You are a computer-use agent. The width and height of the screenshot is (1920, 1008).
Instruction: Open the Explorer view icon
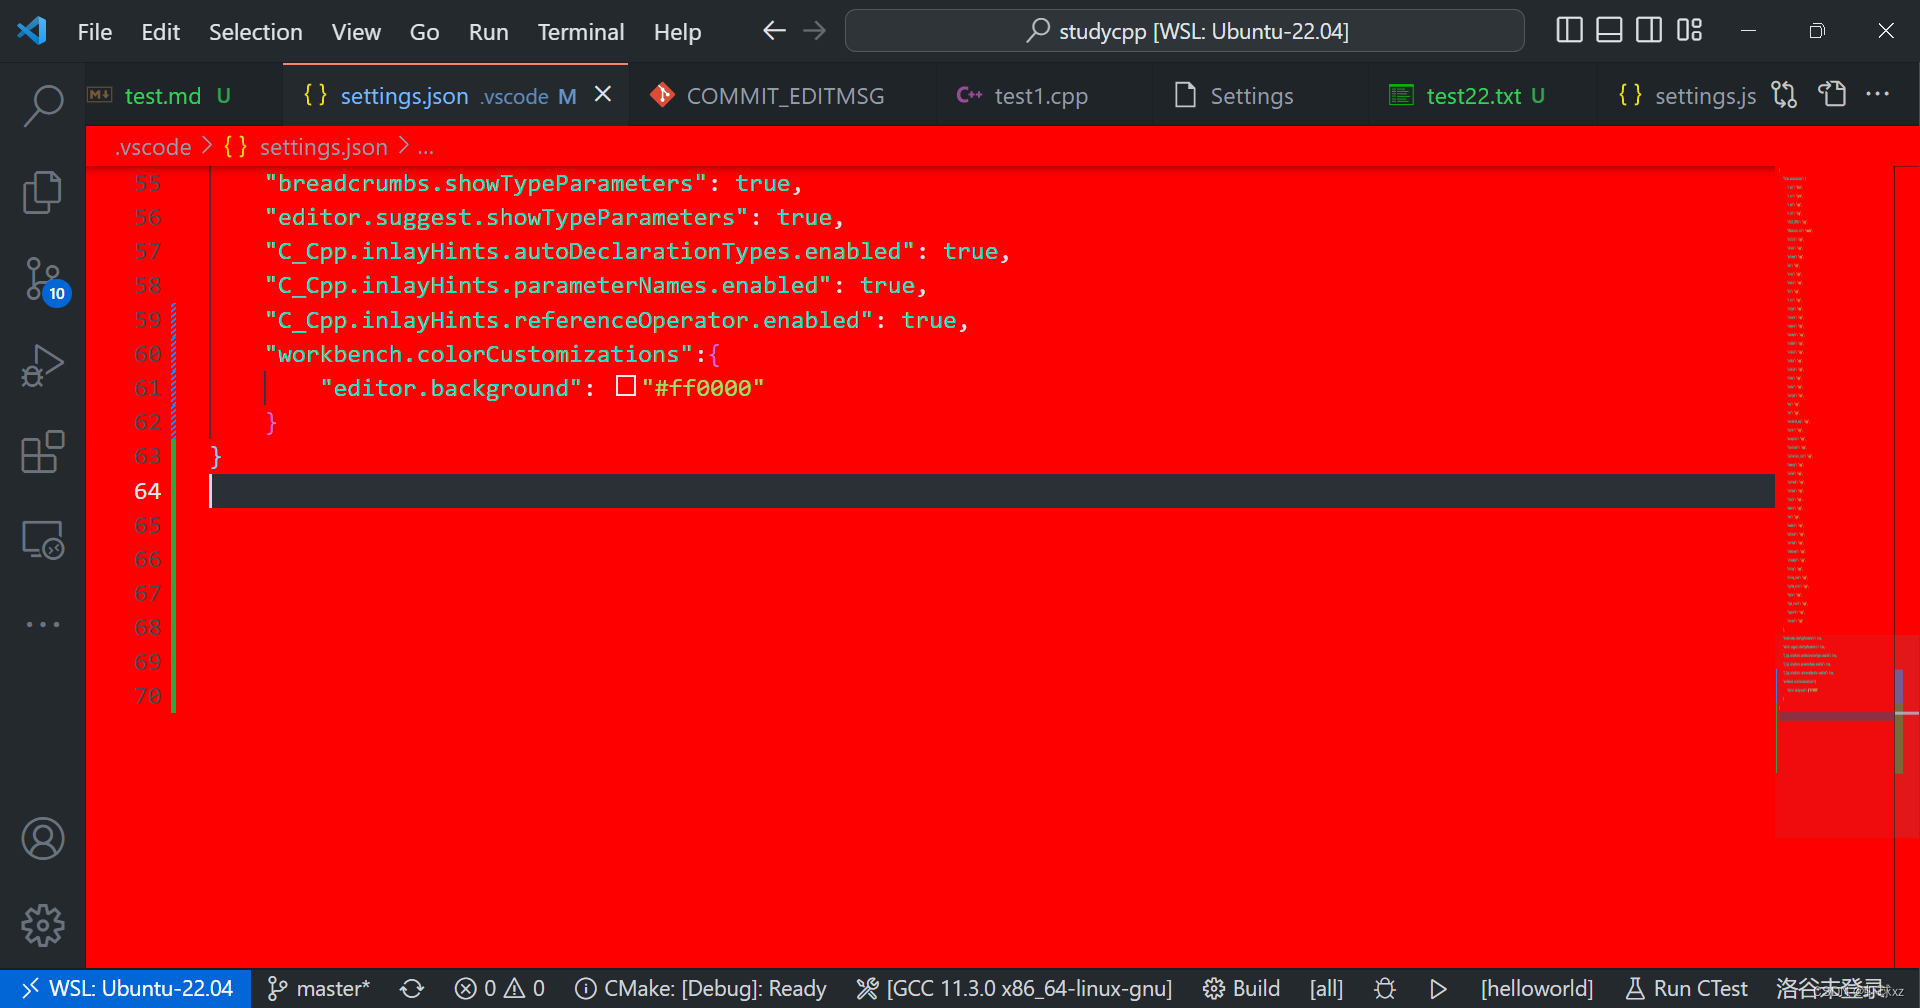43,192
